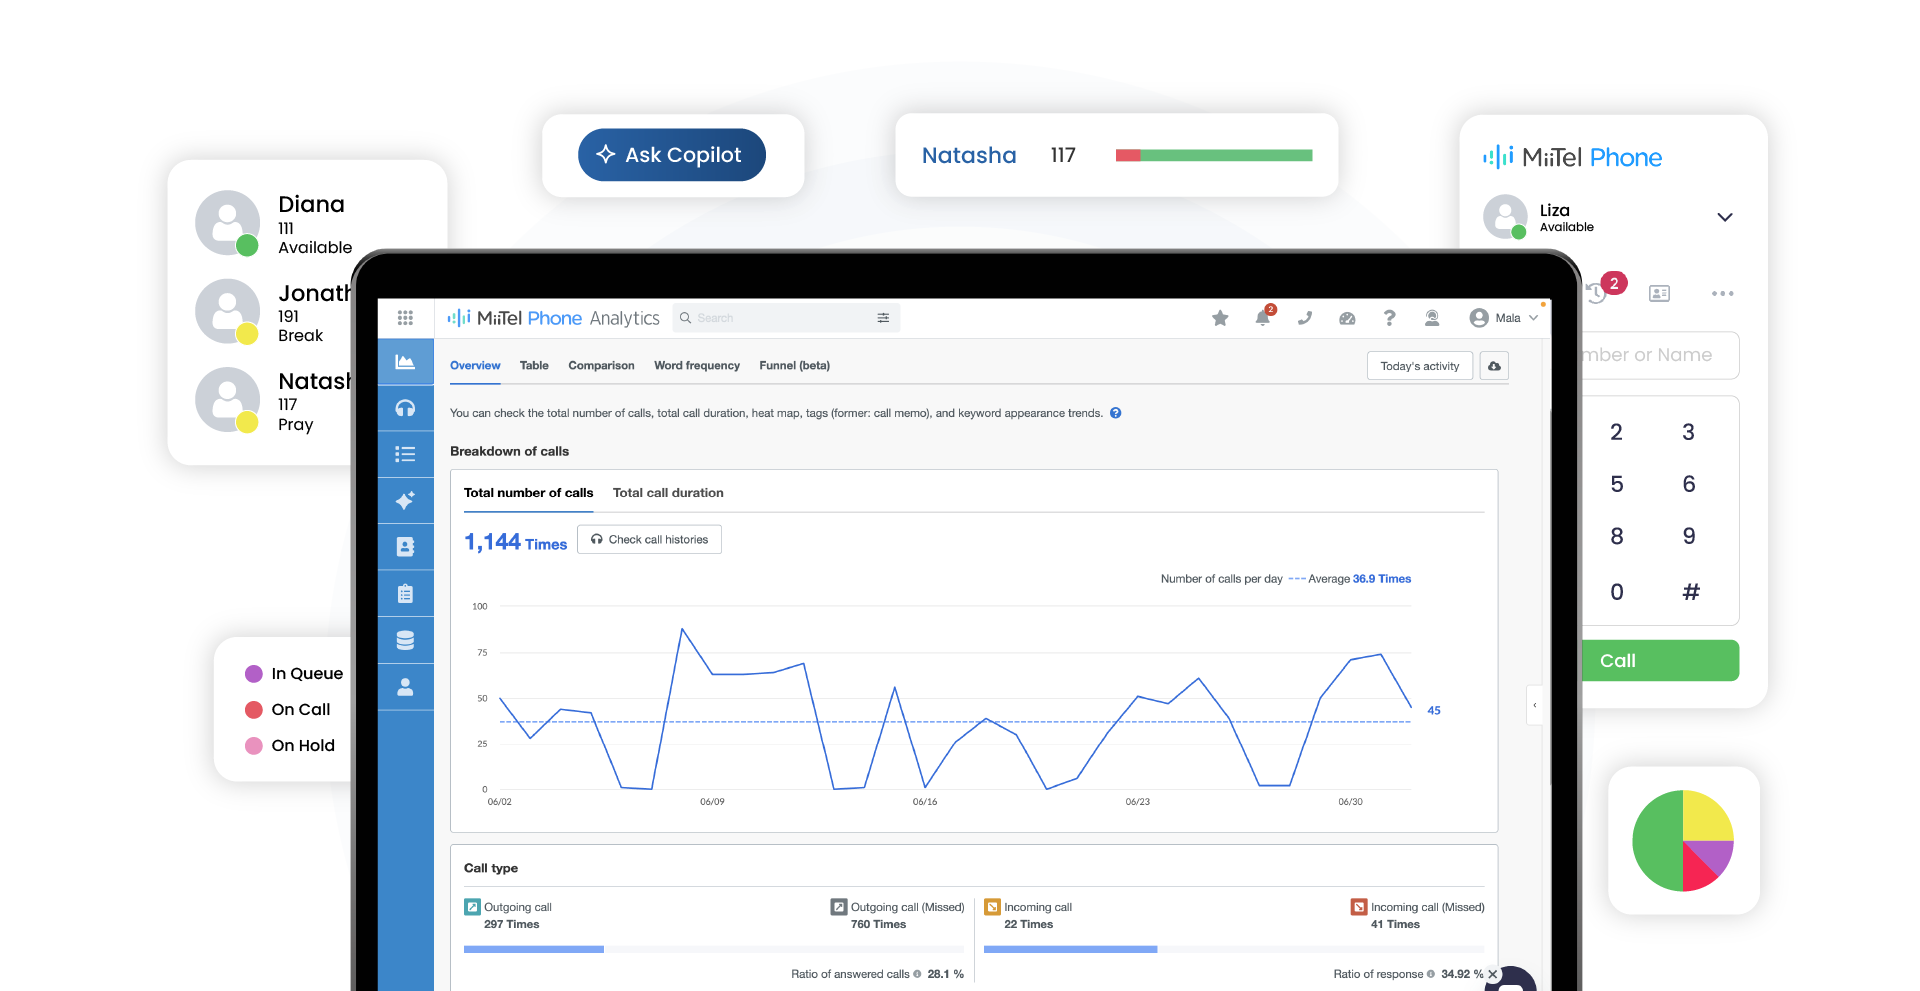Click Check call histories button
Viewport: 1920px width, 991px height.
click(649, 539)
